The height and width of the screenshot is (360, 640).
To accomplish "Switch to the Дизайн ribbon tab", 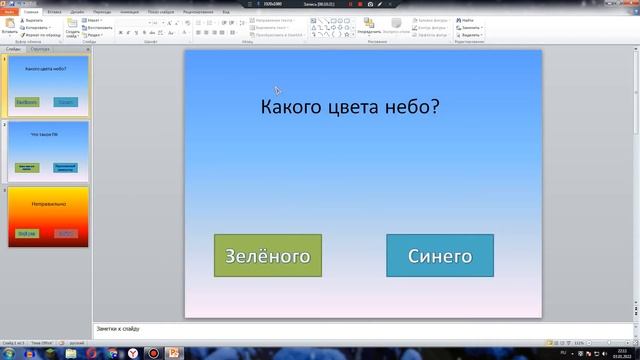I will 77,12.
